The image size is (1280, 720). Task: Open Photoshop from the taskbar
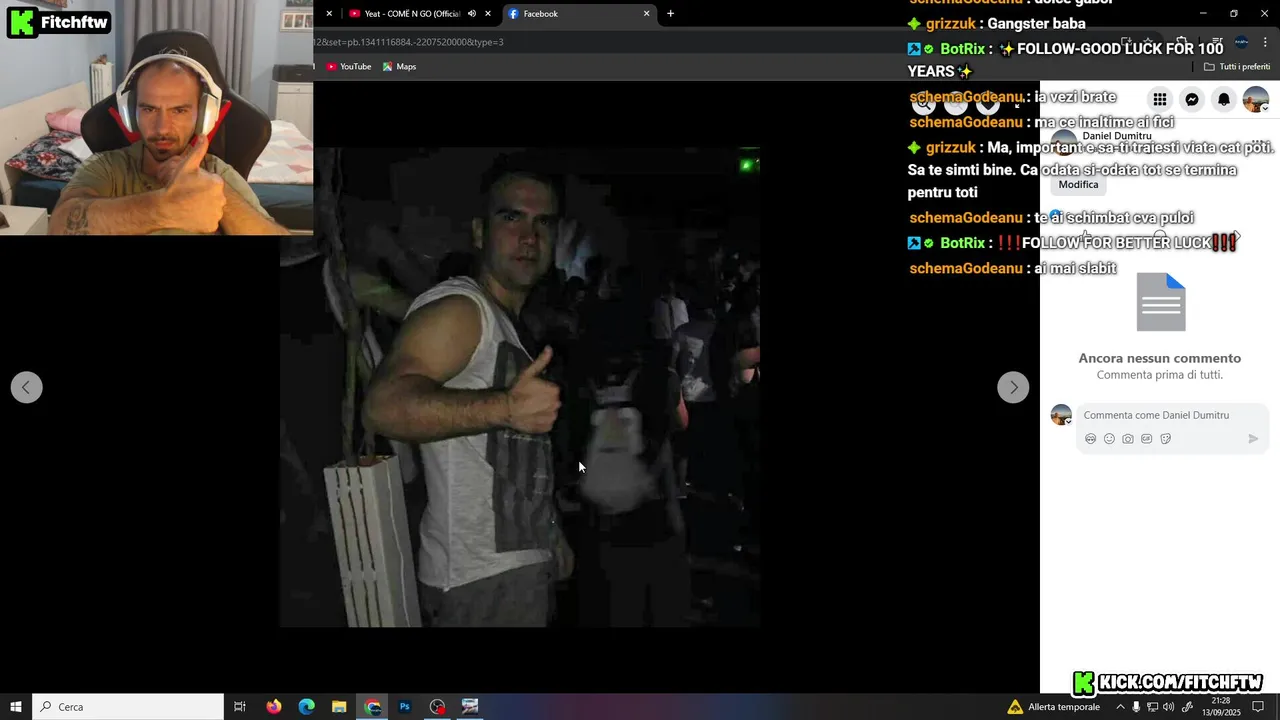pos(405,707)
